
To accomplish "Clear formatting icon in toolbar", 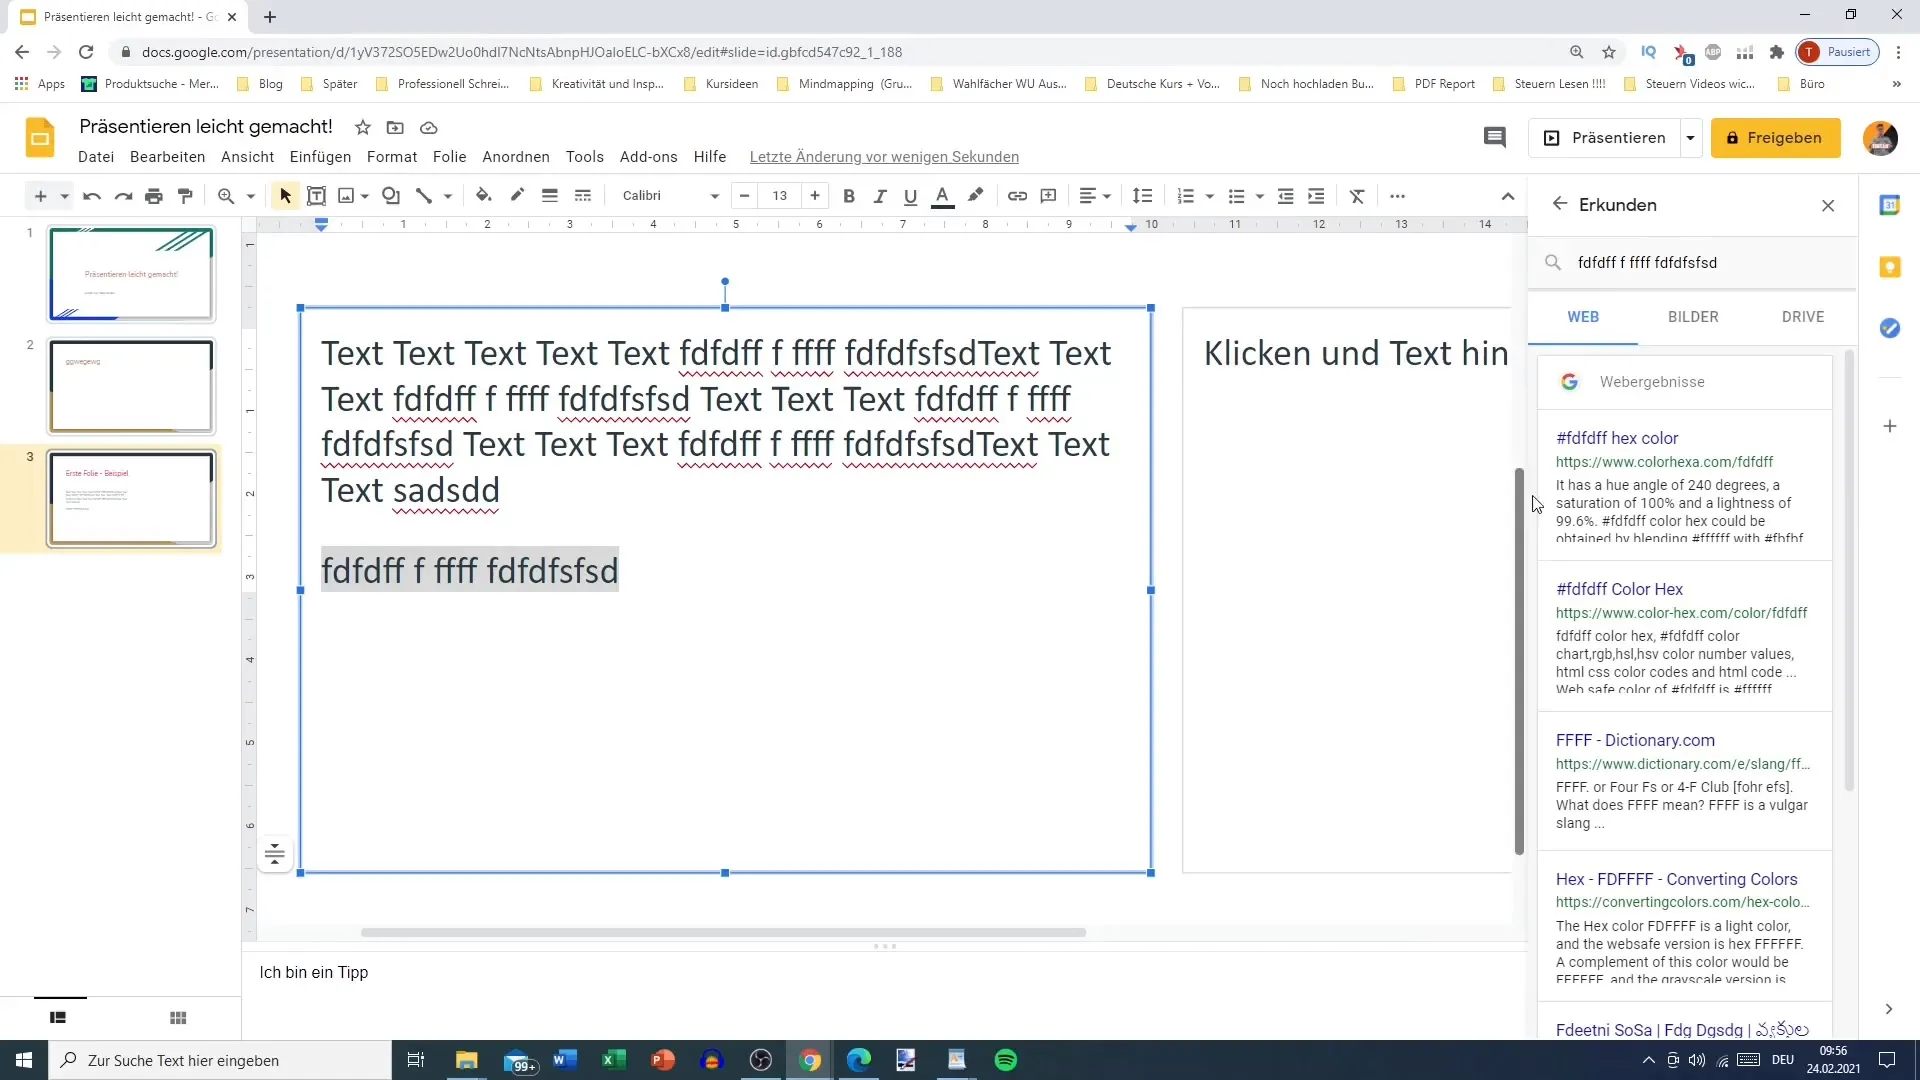I will tap(1357, 196).
